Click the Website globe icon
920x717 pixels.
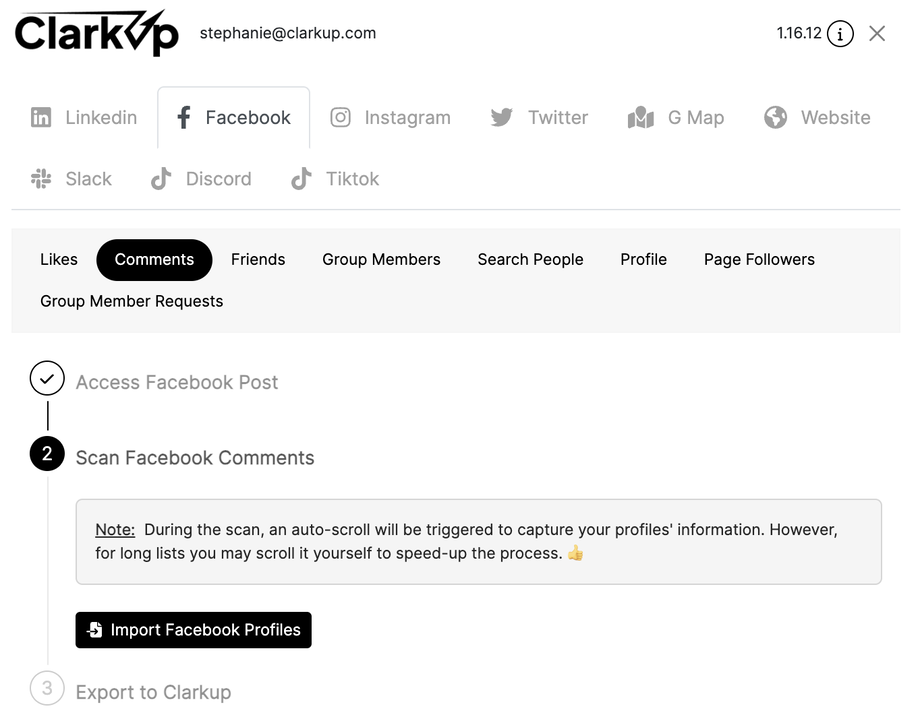775,118
